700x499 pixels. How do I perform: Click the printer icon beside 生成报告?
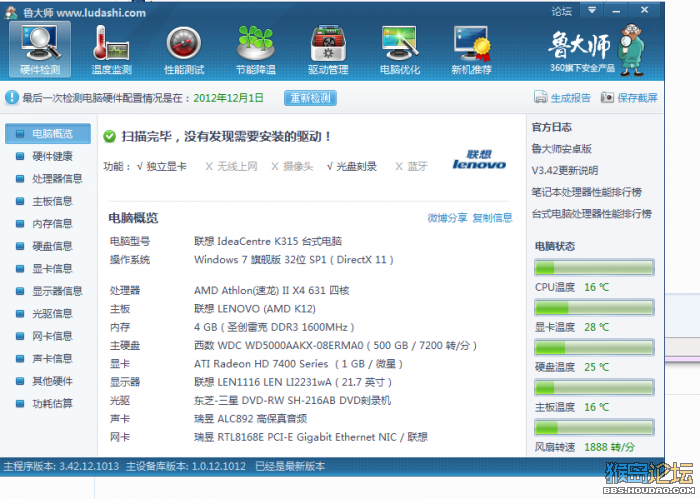(540, 97)
